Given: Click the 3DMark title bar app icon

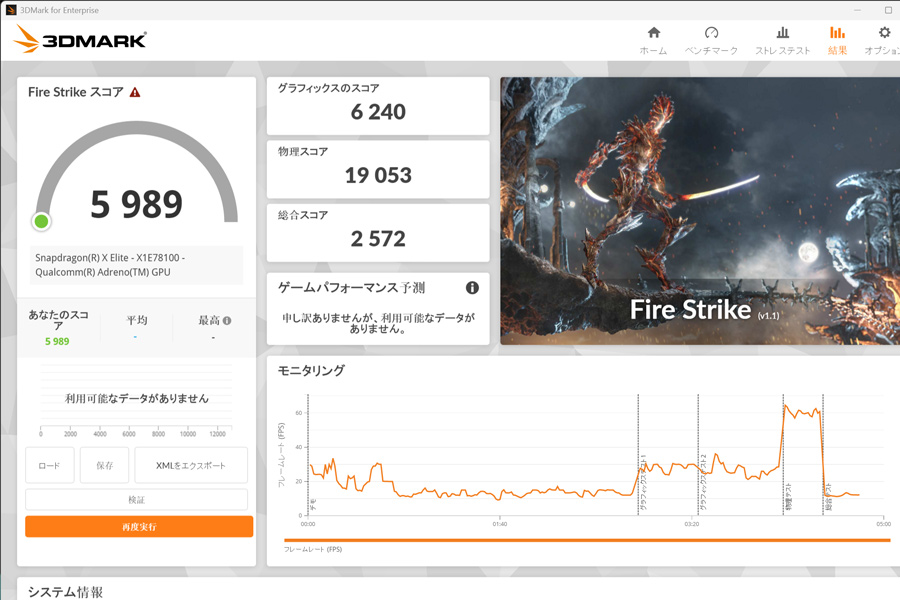Looking at the screenshot, I should click(x=11, y=10).
